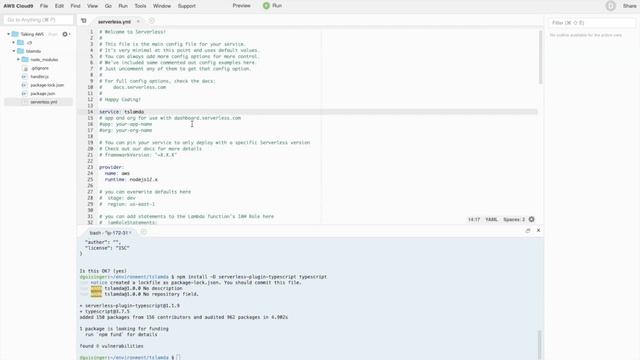Click the terminal prompt at the bottom
This screenshot has width=640, height=360.
point(130,358)
